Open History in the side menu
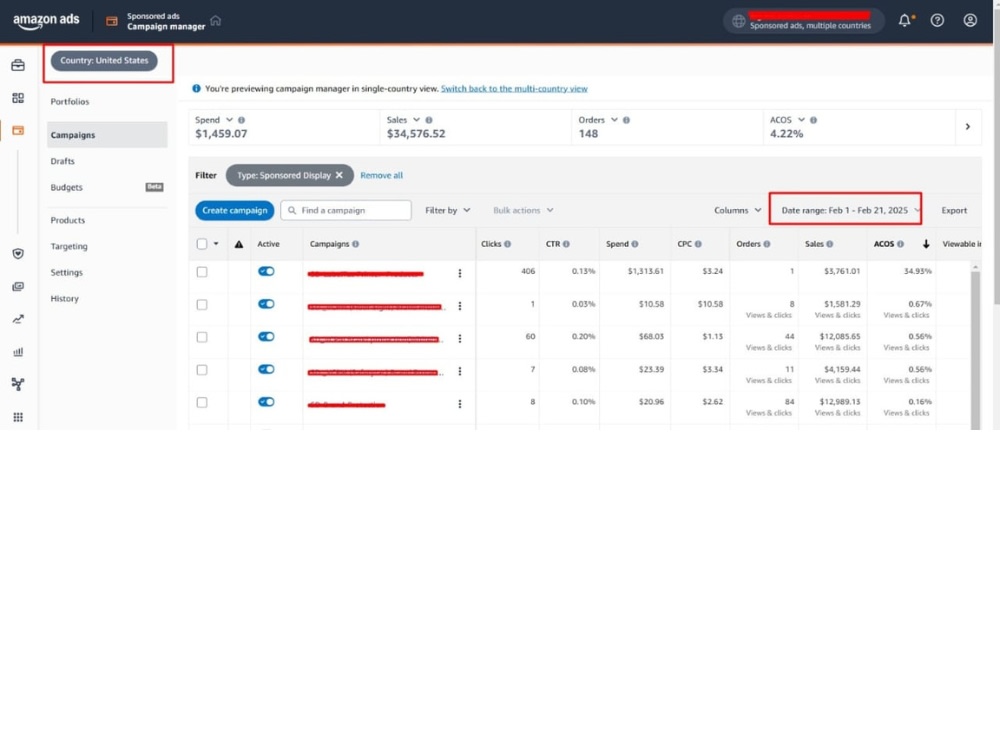1000x750 pixels. [x=64, y=298]
